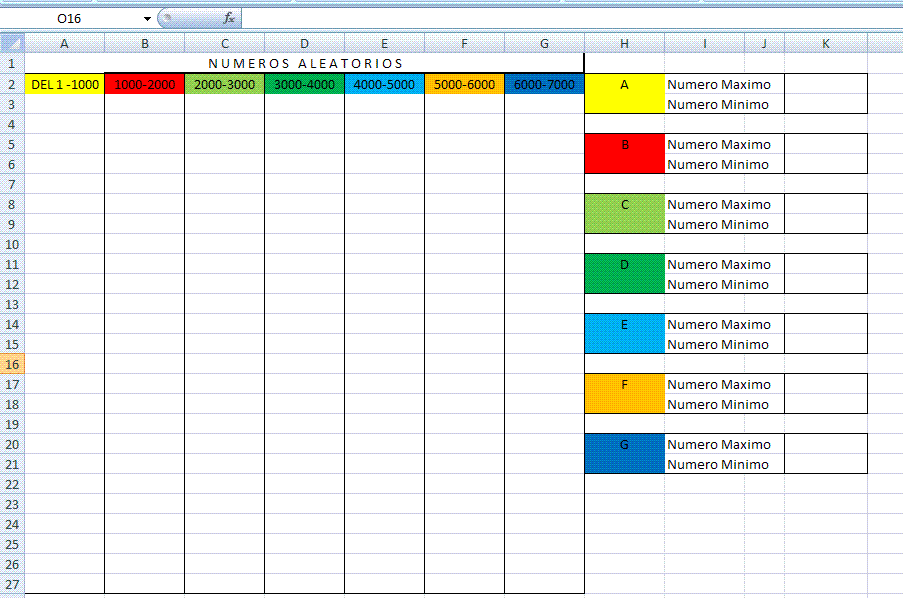Select the dark blue 6000-7000 cell

click(x=544, y=84)
